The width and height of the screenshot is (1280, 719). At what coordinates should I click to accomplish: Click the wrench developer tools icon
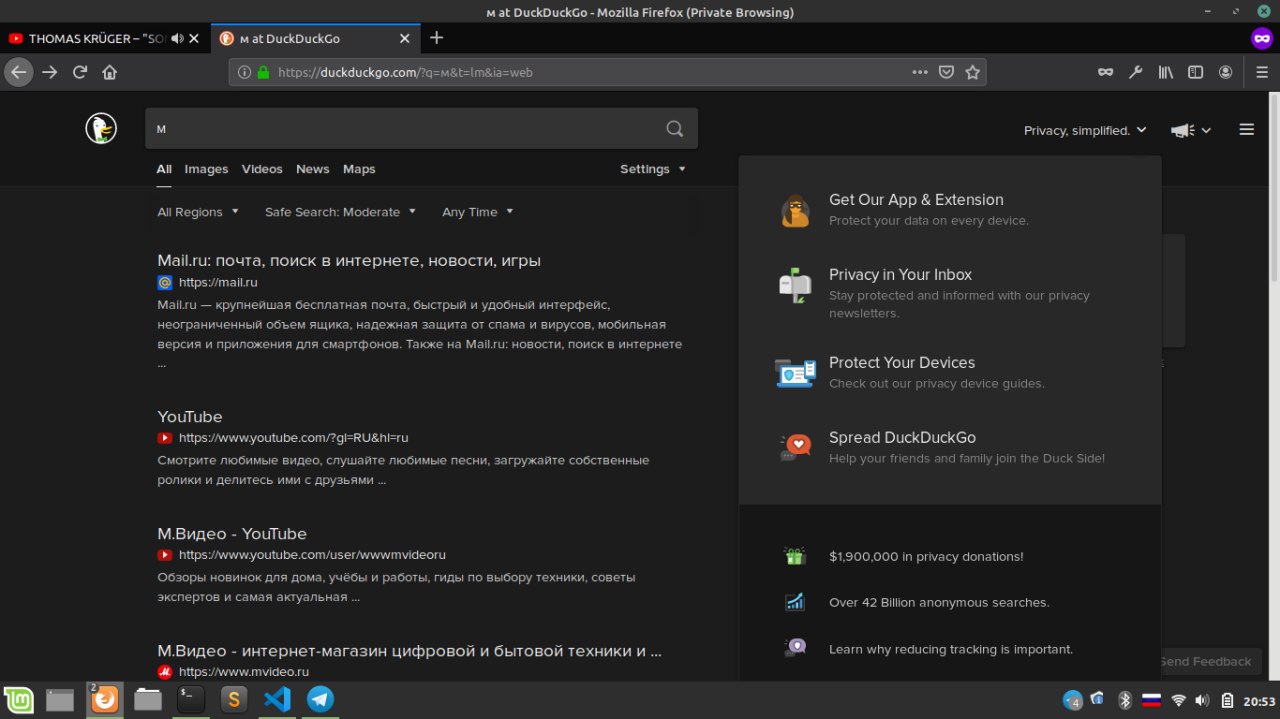click(1135, 72)
